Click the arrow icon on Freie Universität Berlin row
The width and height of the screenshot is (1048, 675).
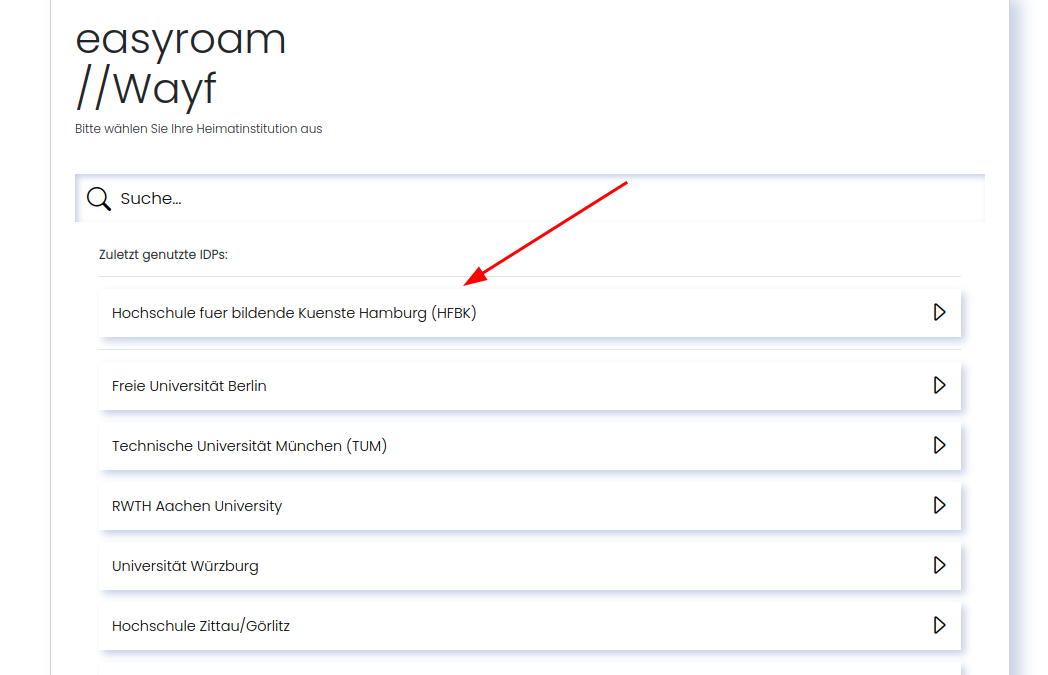point(939,385)
